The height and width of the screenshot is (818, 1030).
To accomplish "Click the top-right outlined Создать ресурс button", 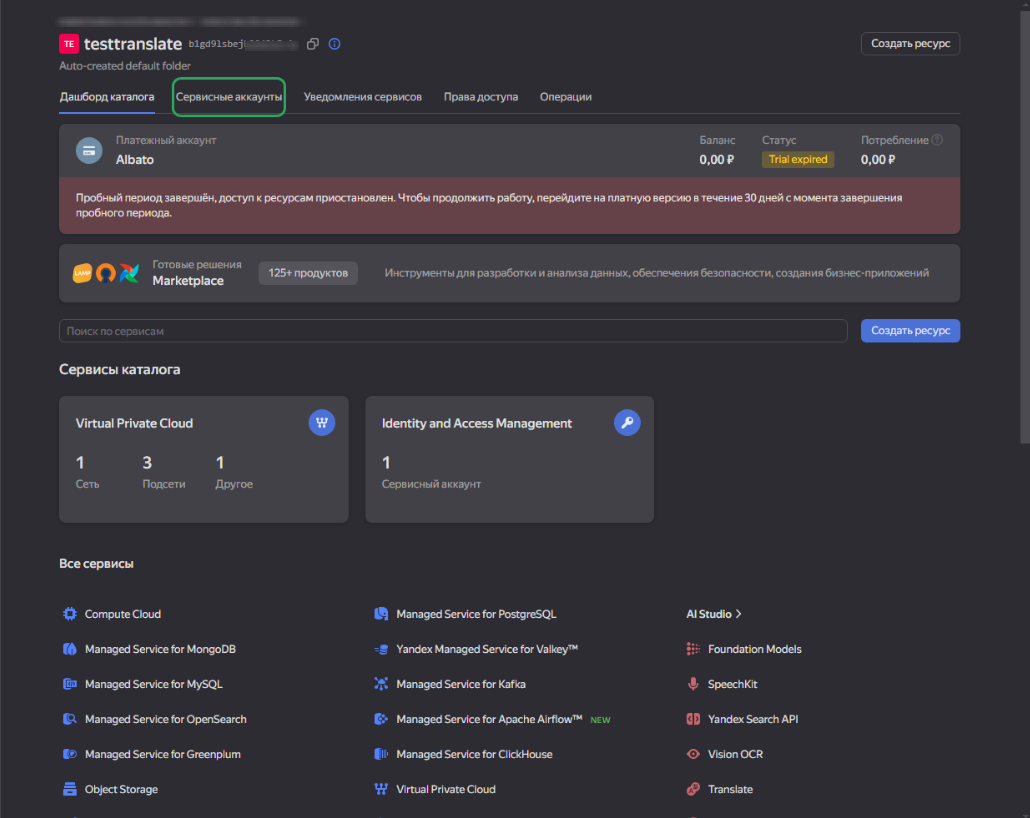I will pyautogui.click(x=910, y=44).
